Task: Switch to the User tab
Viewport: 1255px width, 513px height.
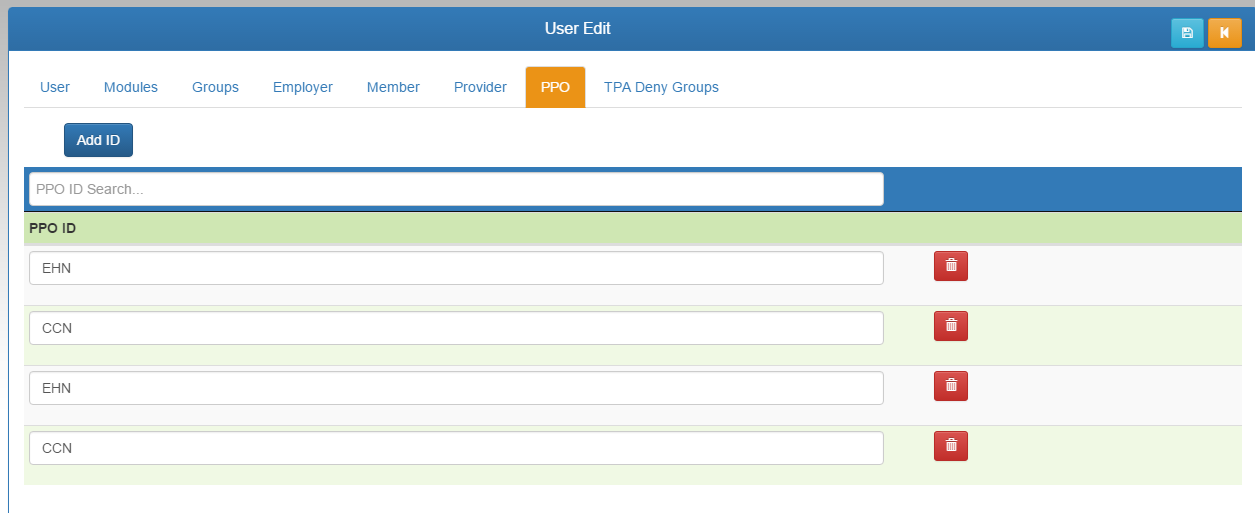Action: (x=55, y=87)
